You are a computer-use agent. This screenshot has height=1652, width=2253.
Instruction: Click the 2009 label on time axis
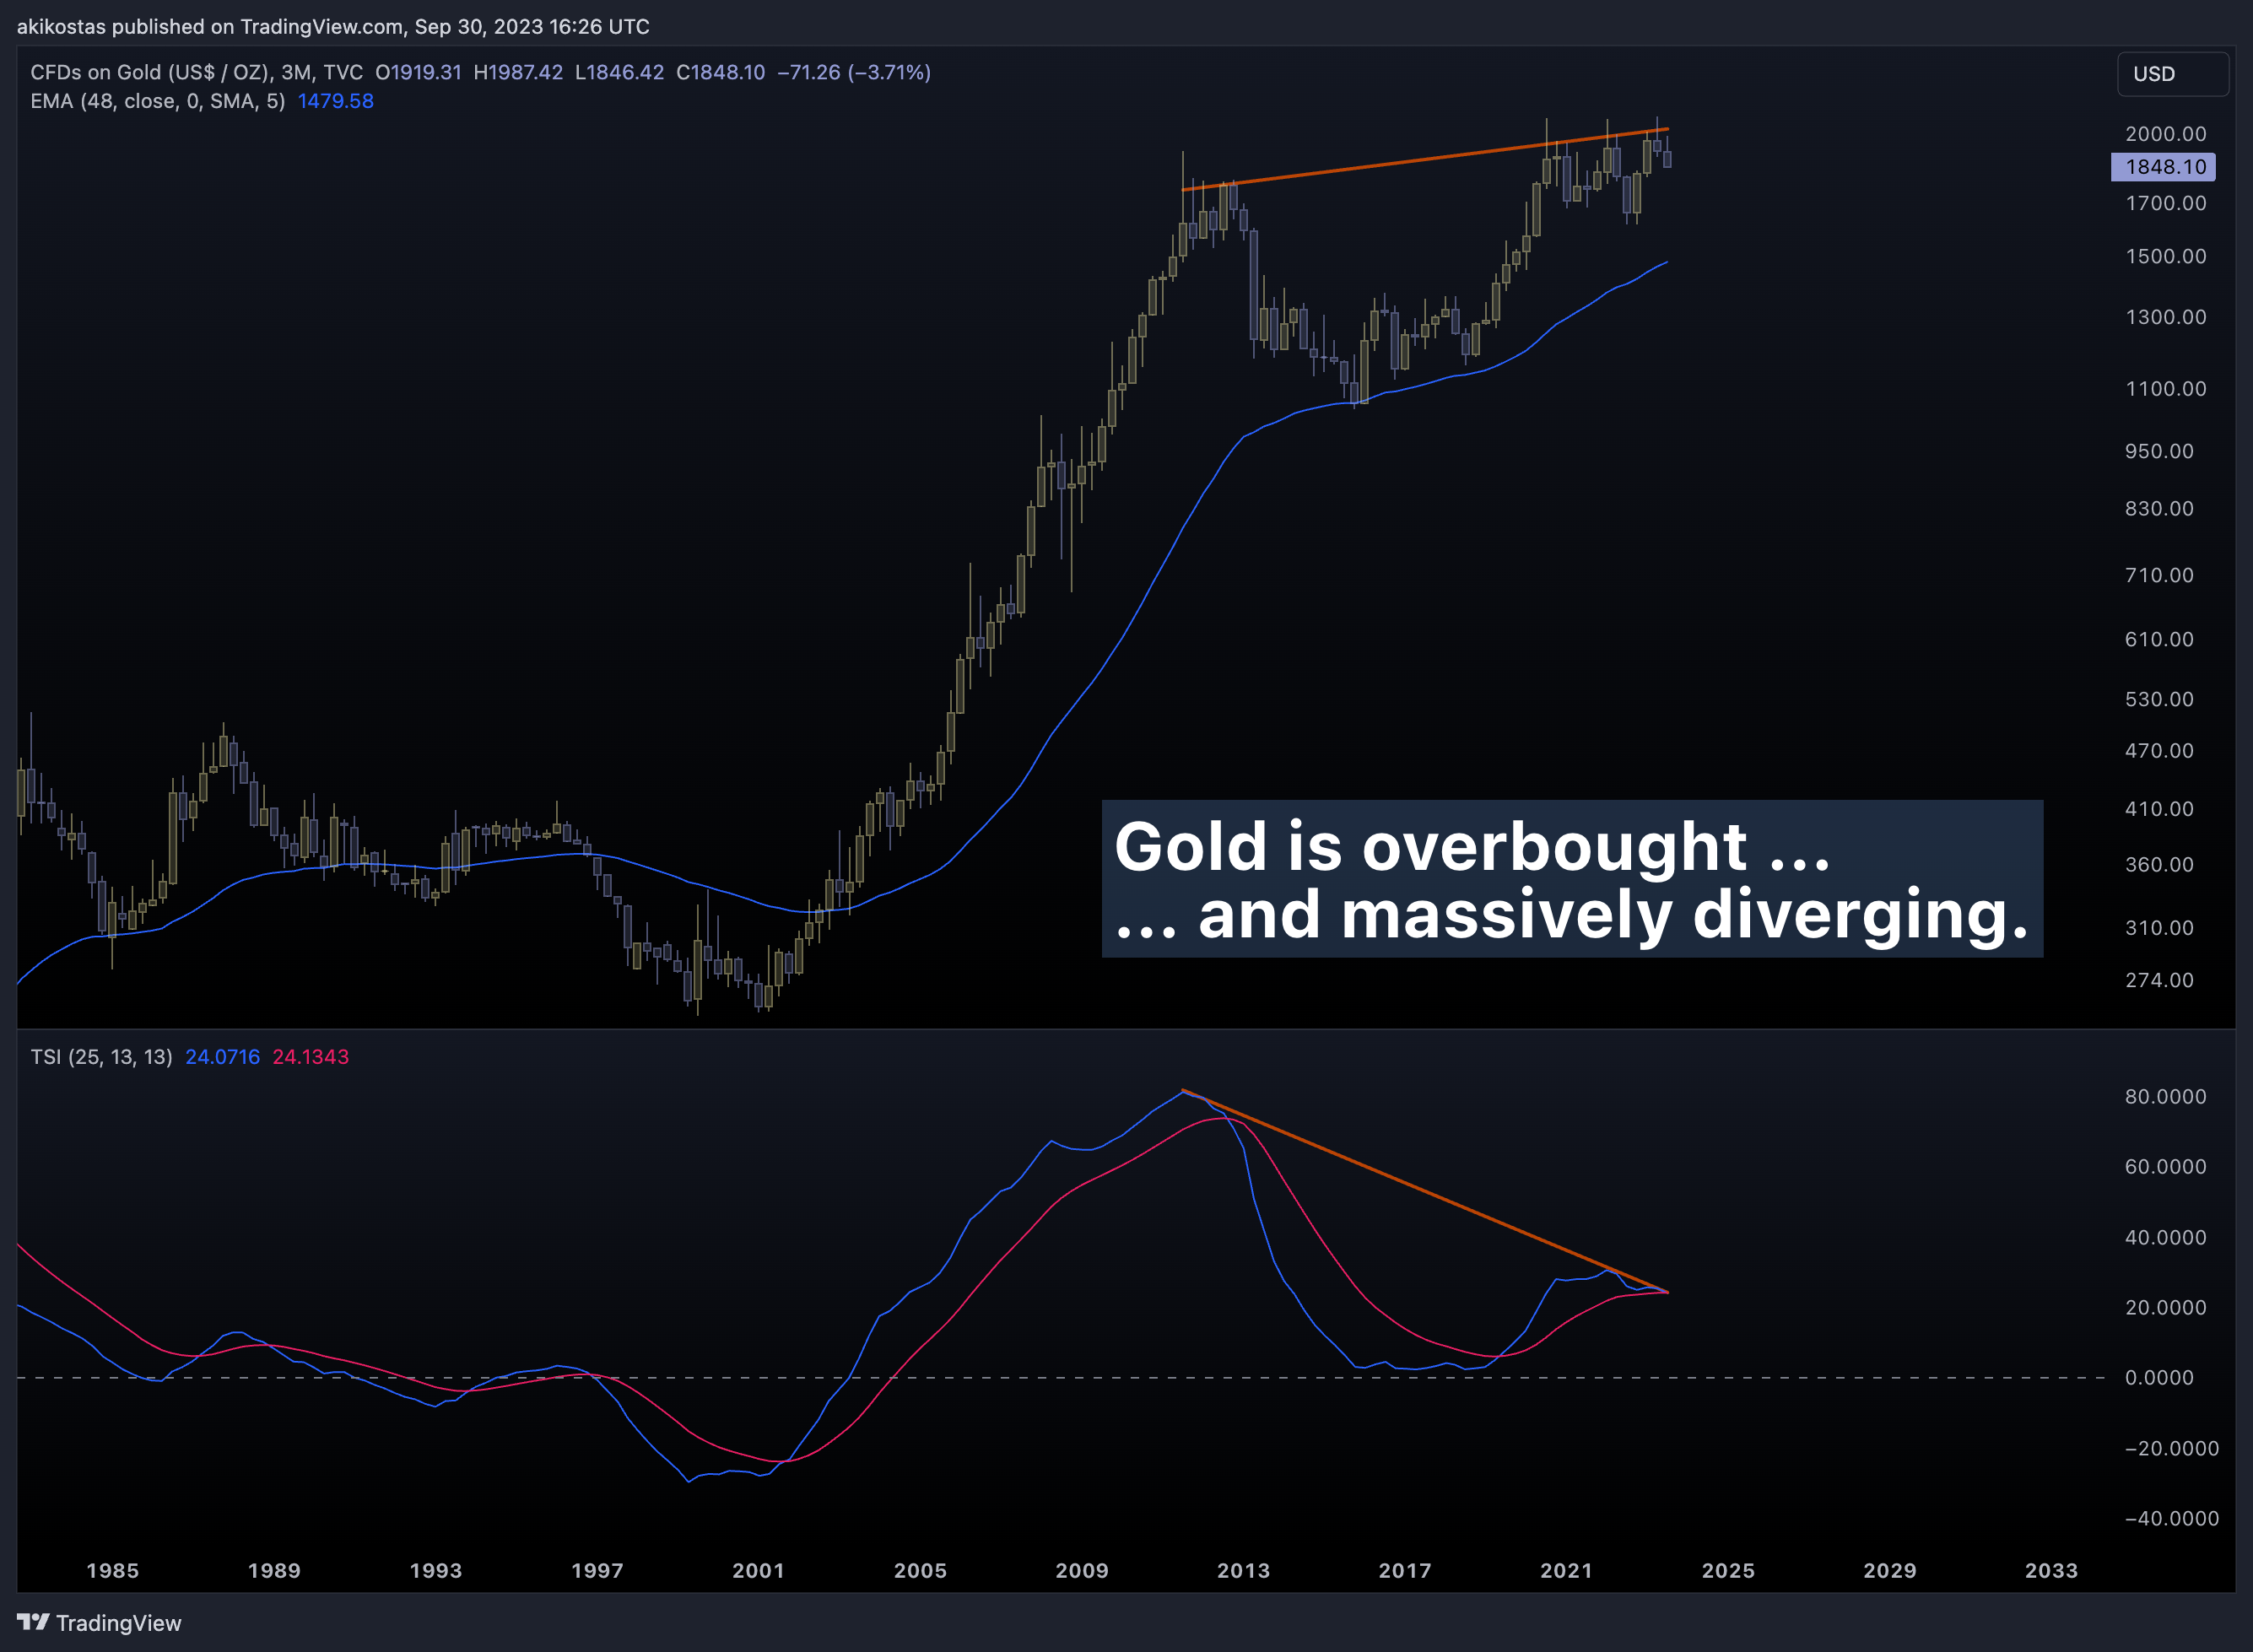1082,1571
